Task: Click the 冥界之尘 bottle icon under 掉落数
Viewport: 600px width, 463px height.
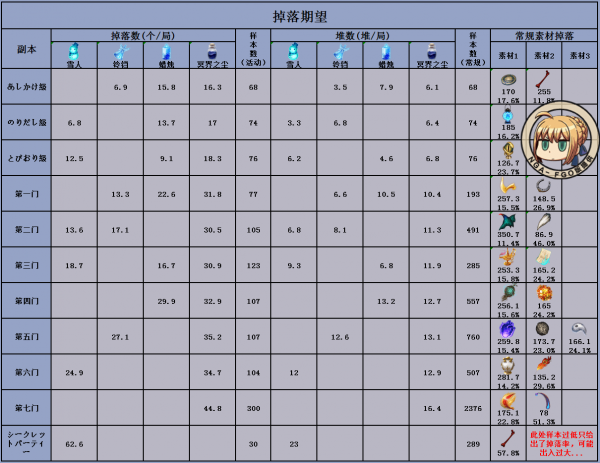Action: (212, 52)
